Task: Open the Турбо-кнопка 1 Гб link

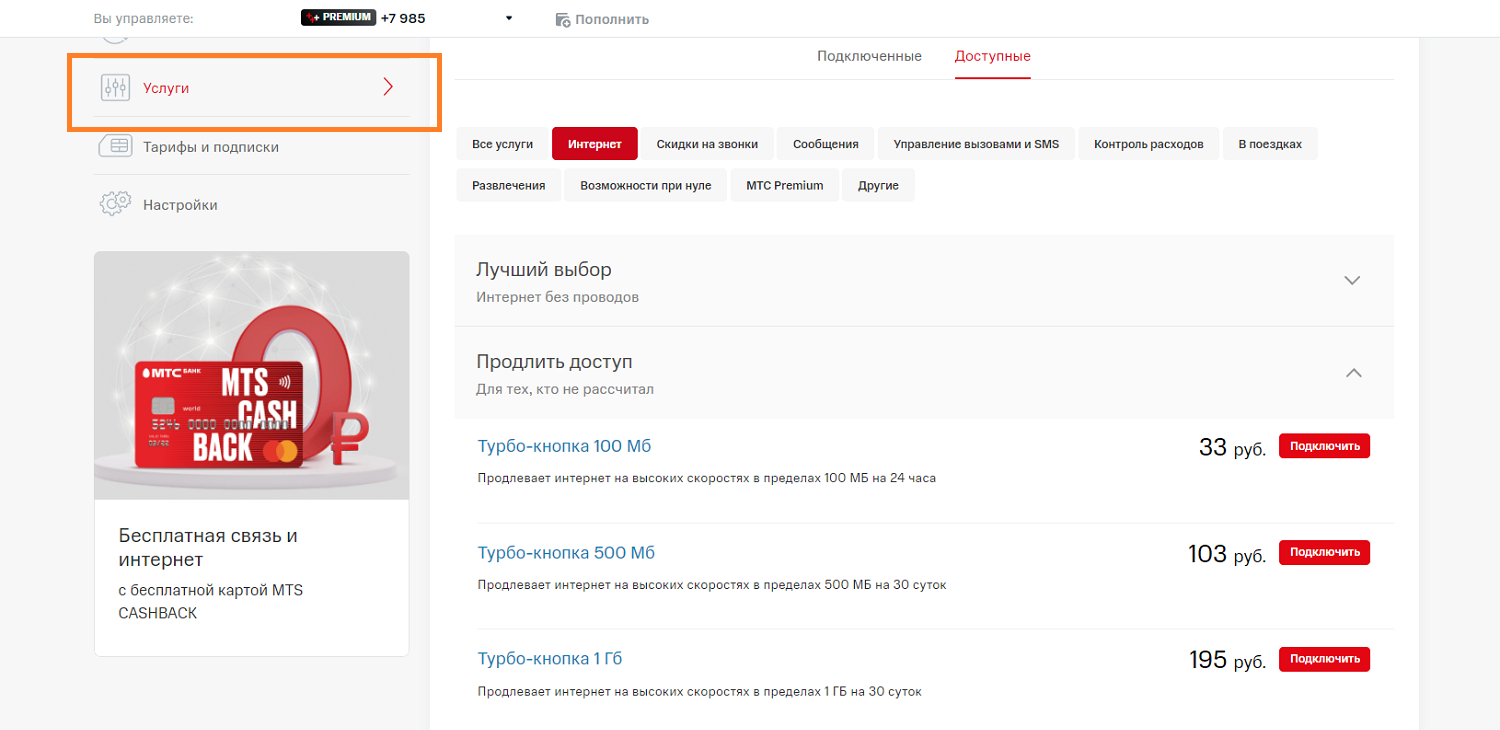Action: point(550,659)
